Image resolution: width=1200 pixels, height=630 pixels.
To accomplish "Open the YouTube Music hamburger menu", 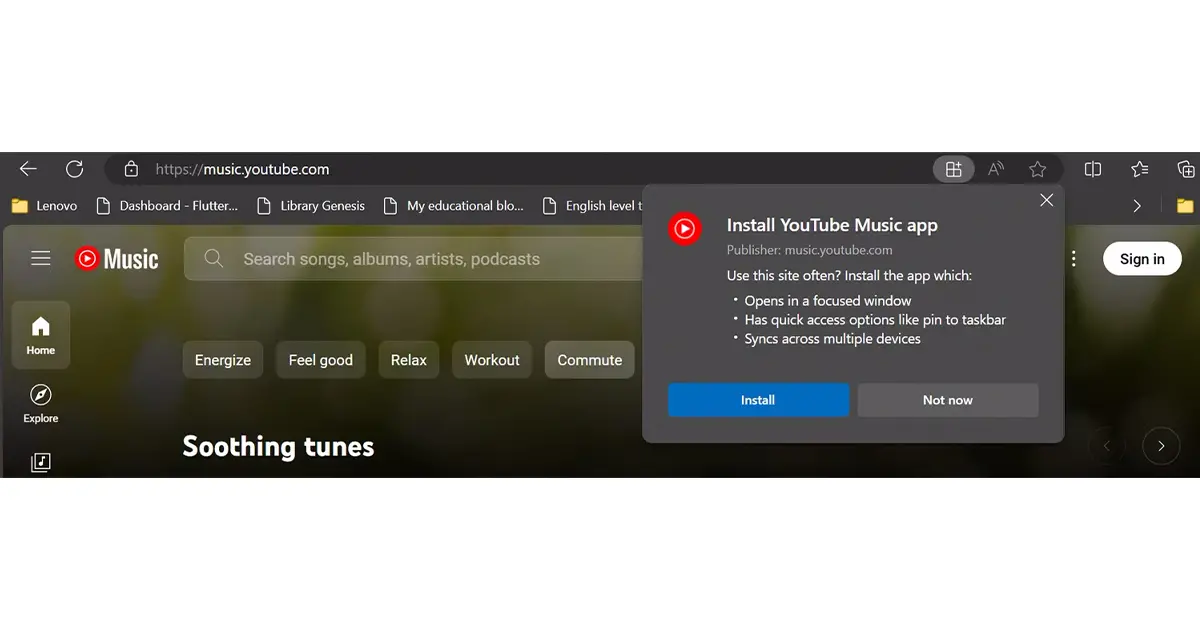I will [x=41, y=259].
